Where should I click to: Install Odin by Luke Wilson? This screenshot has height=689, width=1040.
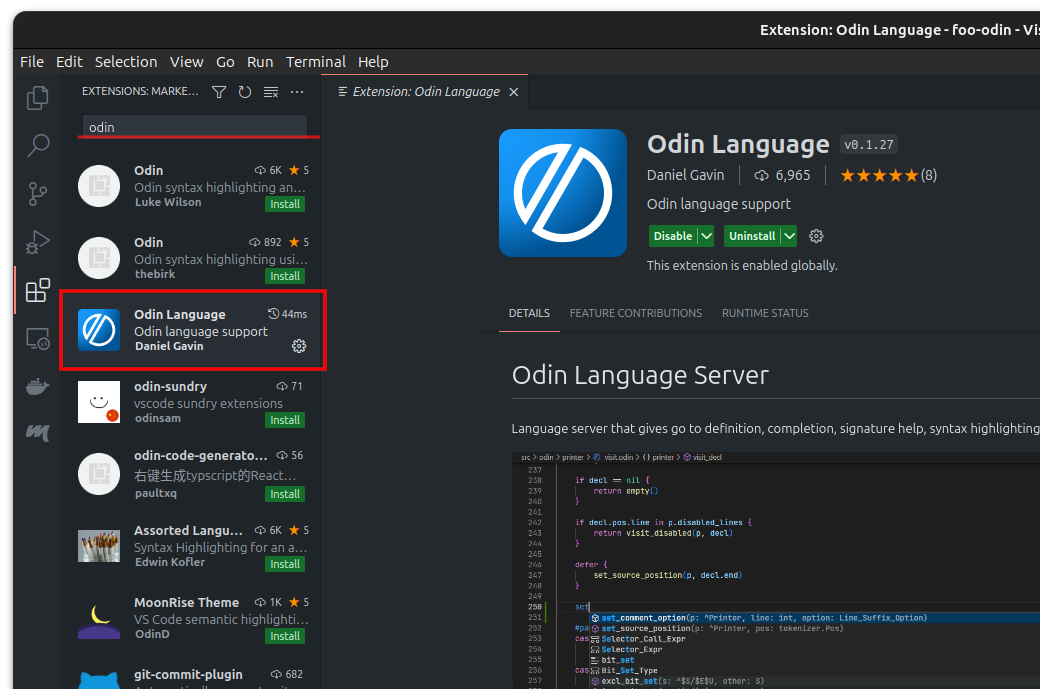(285, 204)
